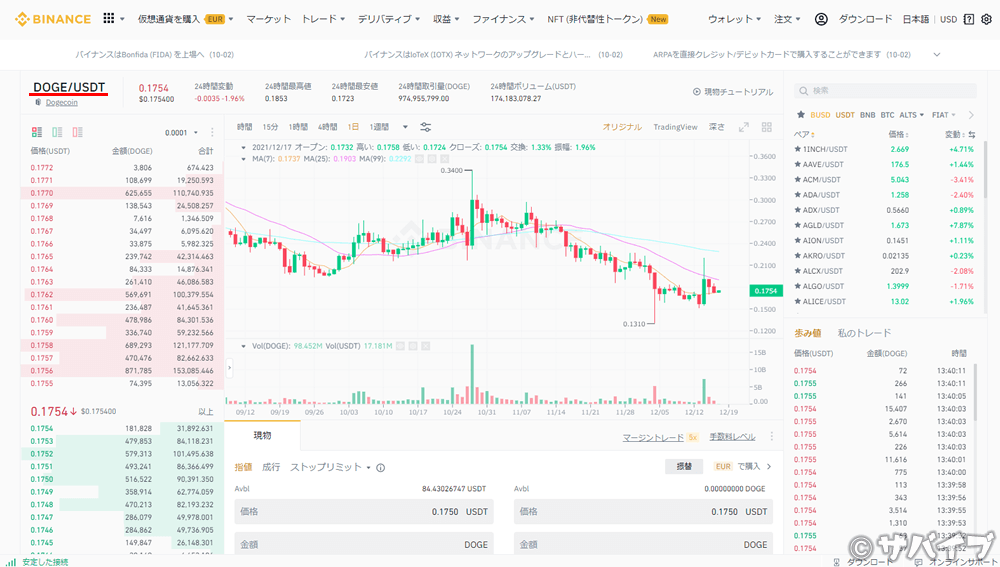Open the Trade menu dropdown
This screenshot has width=1000, height=567.
323,19
